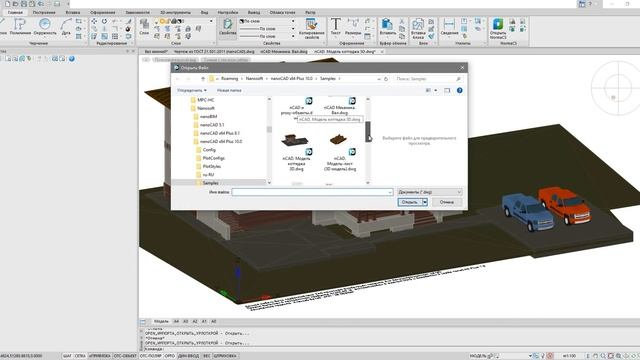Click the Insert Block (Вставка блока) icon
The width and height of the screenshot is (640, 360).
tap(418, 29)
